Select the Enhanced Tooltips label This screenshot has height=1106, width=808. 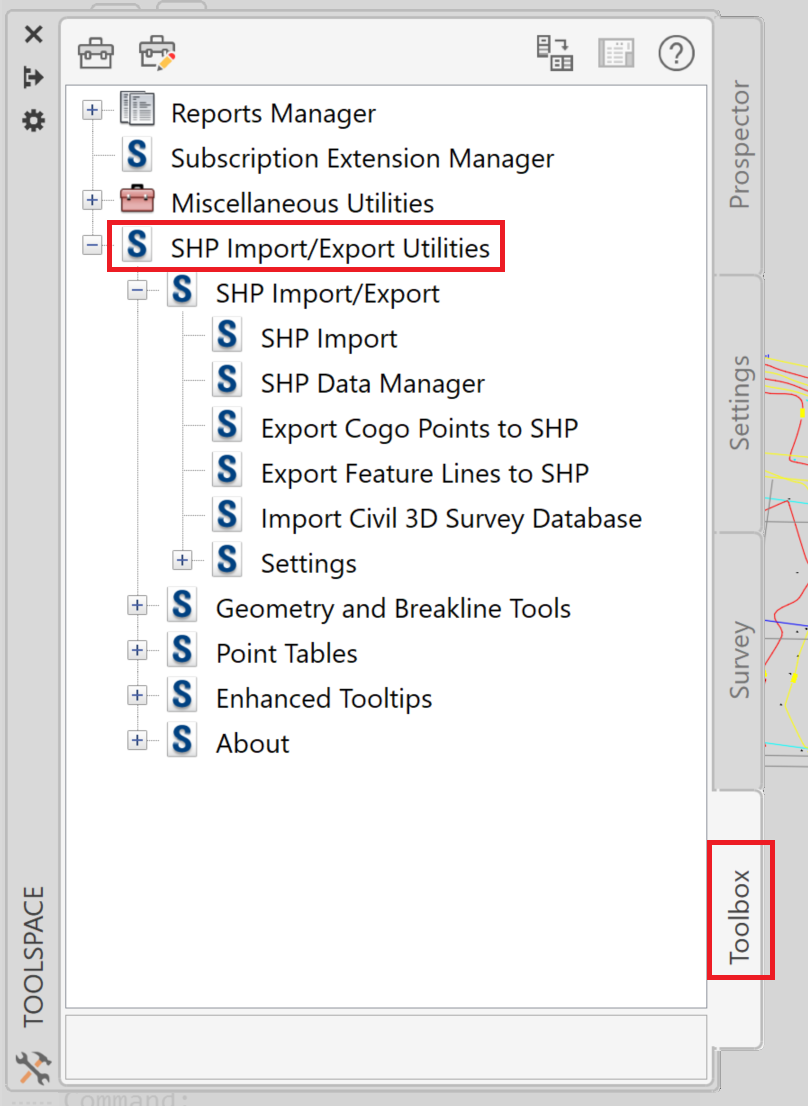click(x=324, y=700)
